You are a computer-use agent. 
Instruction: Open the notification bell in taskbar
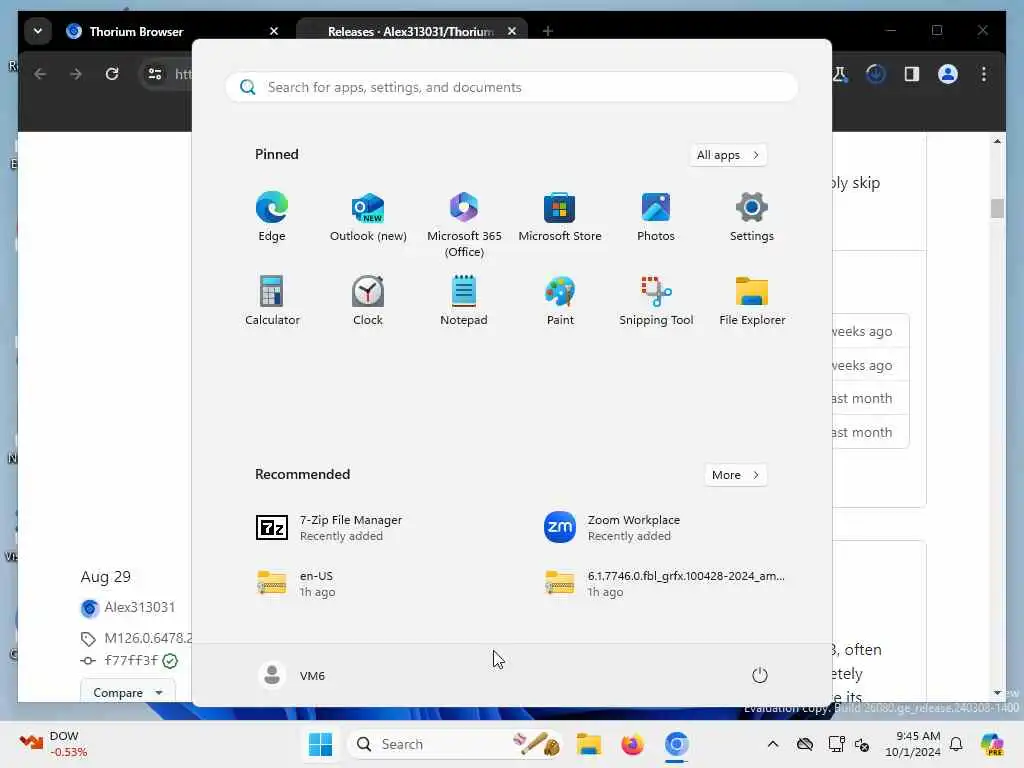(x=956, y=744)
